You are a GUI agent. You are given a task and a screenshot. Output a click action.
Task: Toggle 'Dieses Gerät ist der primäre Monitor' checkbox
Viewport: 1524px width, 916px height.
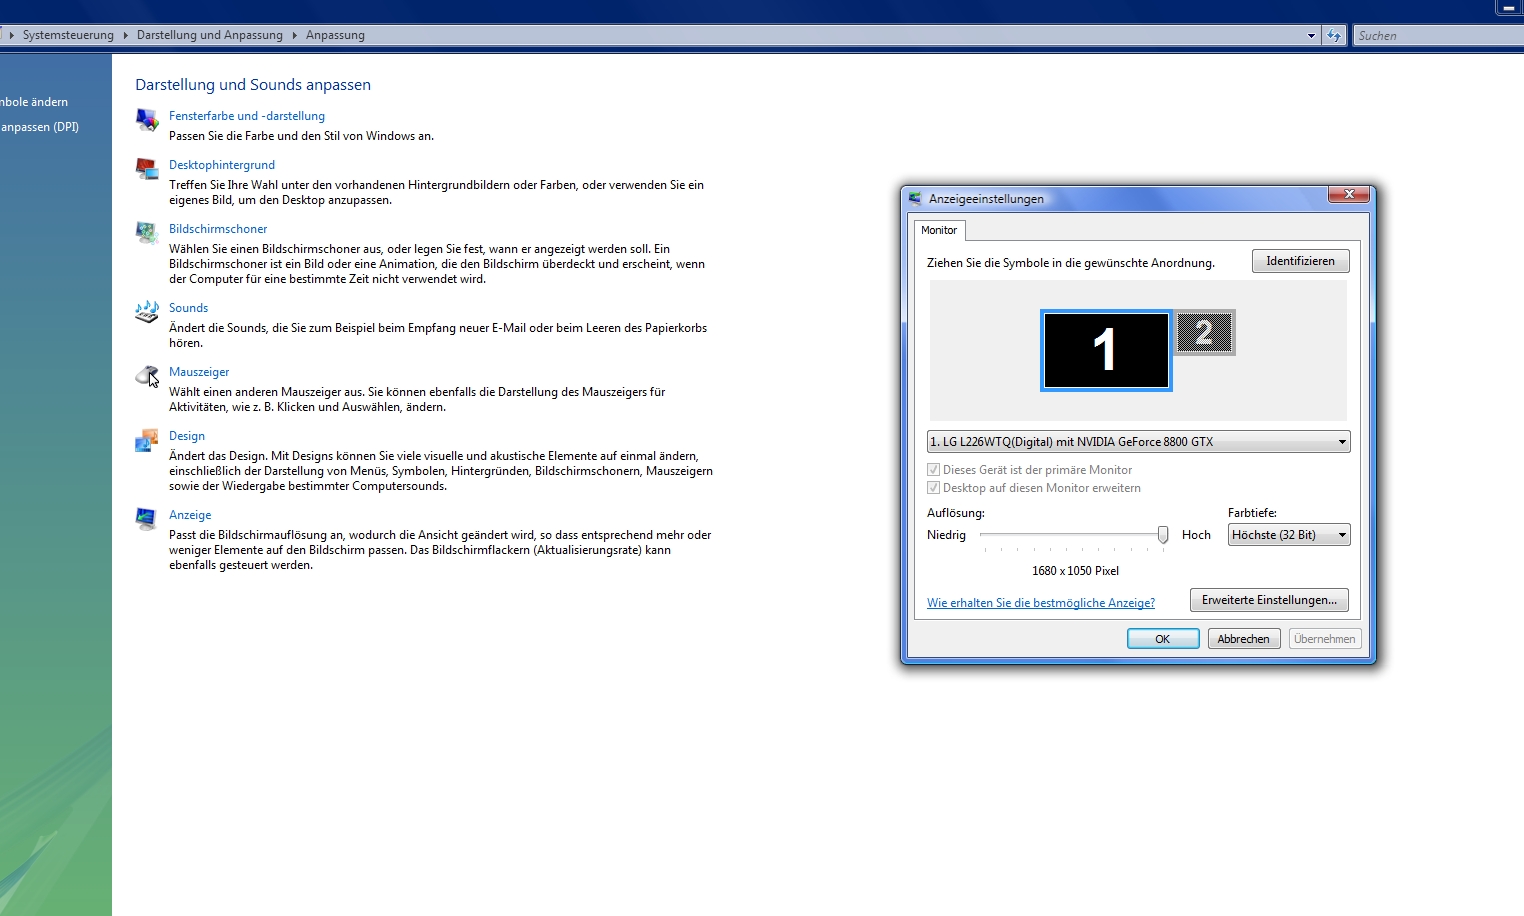[934, 470]
